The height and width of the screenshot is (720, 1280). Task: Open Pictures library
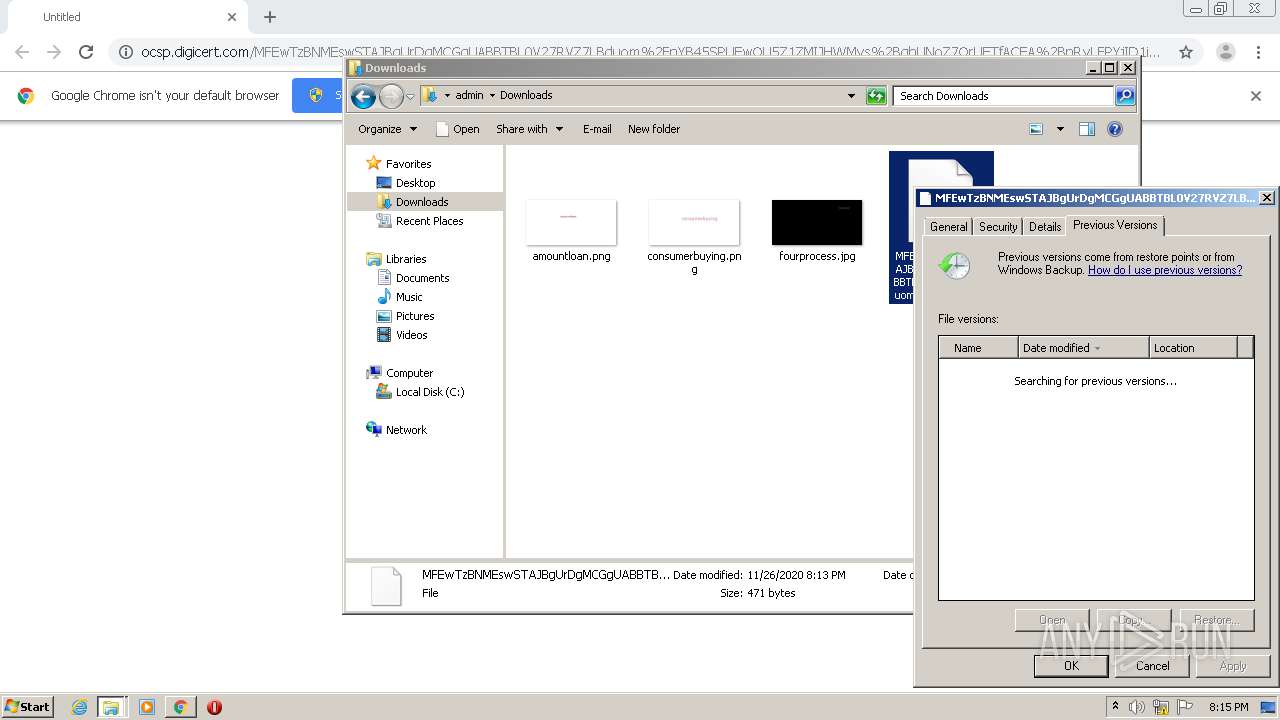pyautogui.click(x=415, y=316)
